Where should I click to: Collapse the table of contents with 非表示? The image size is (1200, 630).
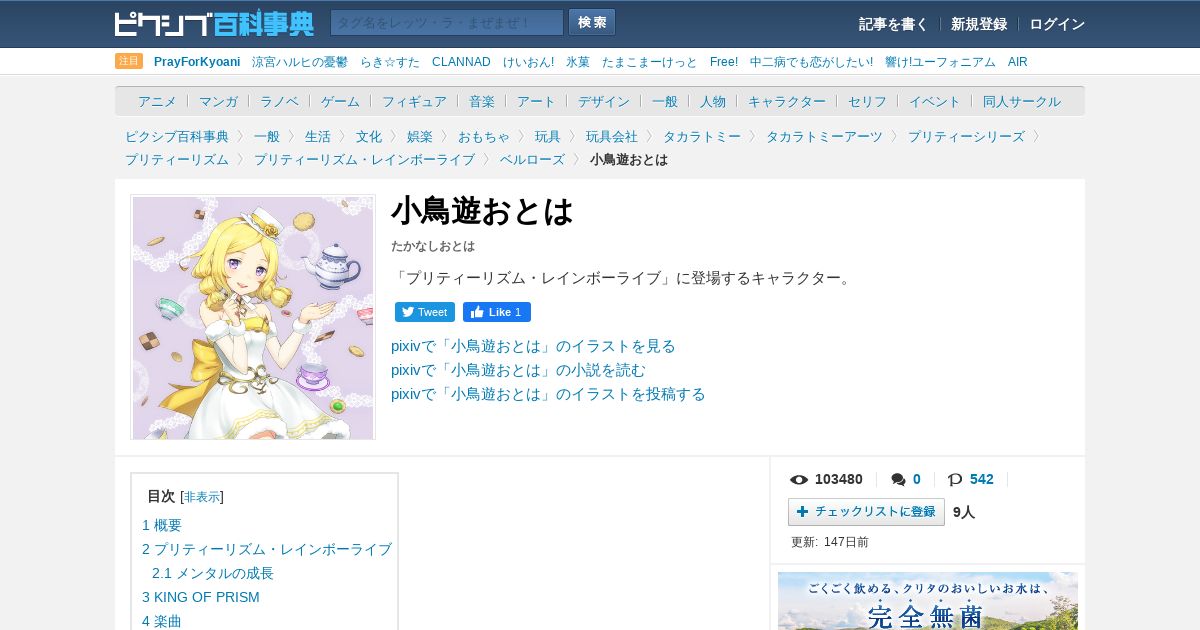click(202, 497)
